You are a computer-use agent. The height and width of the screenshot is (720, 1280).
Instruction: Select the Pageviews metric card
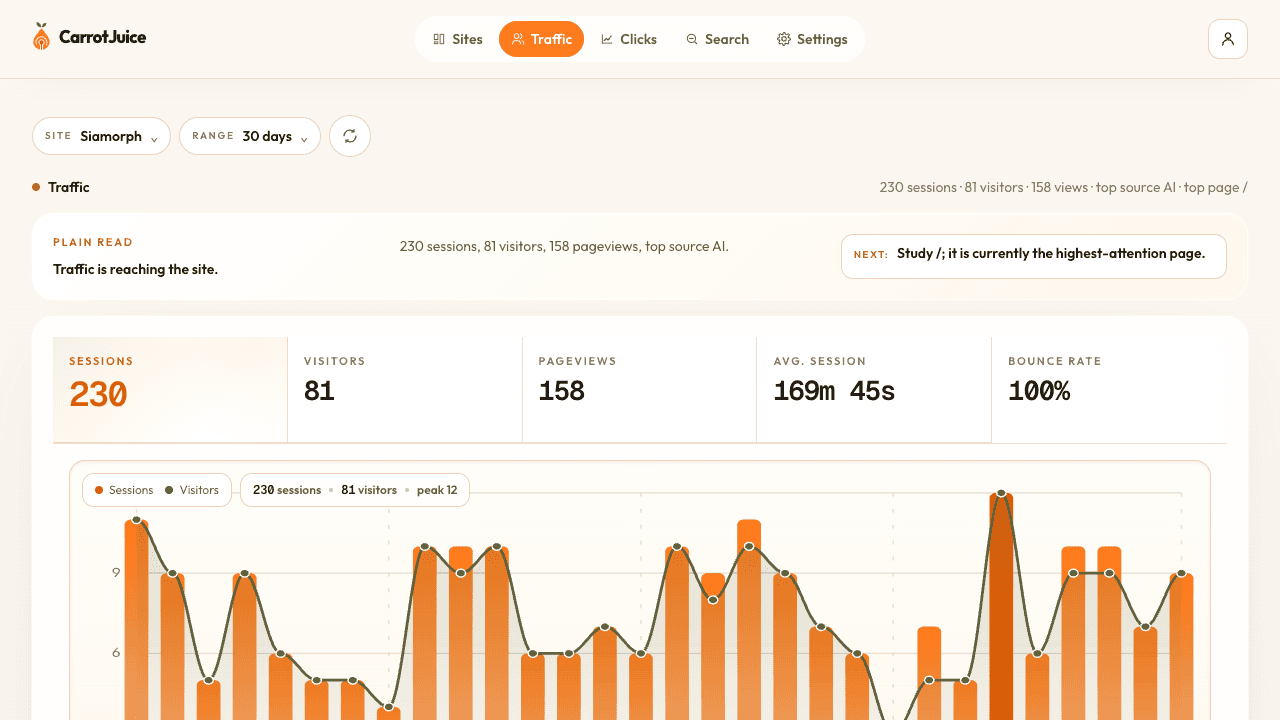coord(639,389)
